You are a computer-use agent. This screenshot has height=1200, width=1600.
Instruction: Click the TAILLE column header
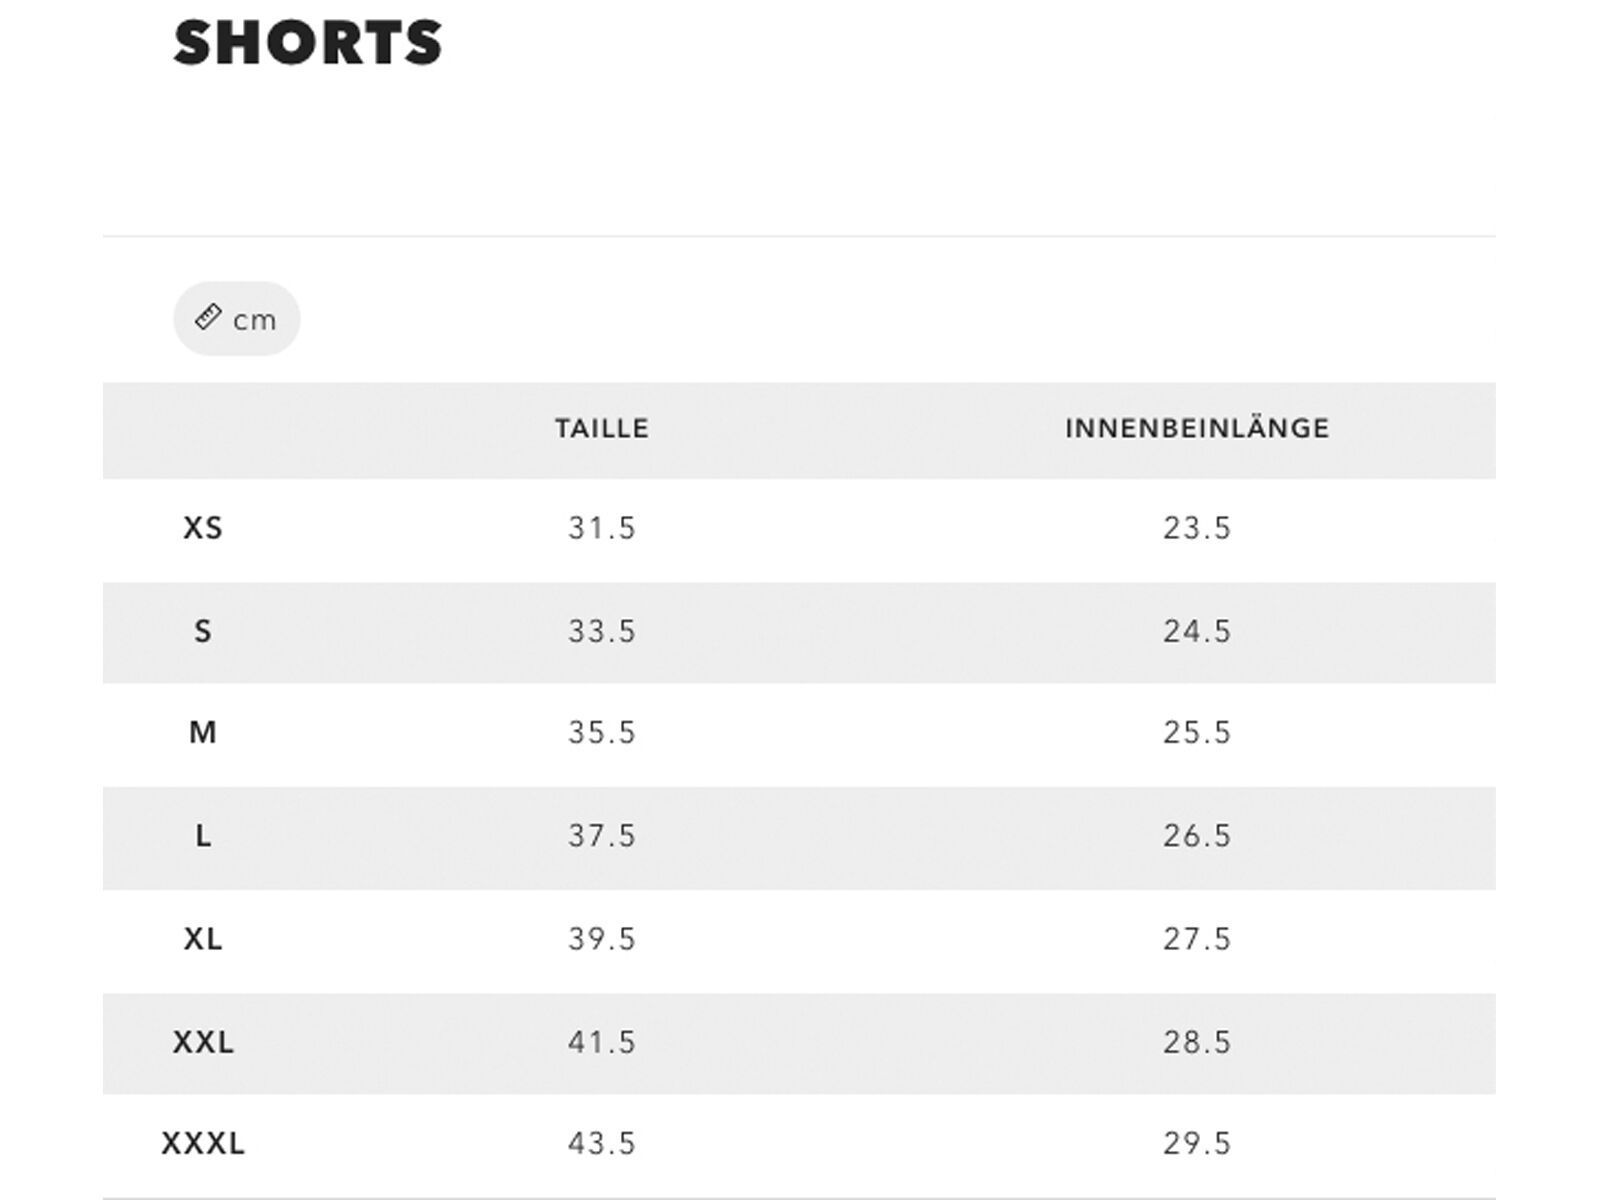coord(600,428)
